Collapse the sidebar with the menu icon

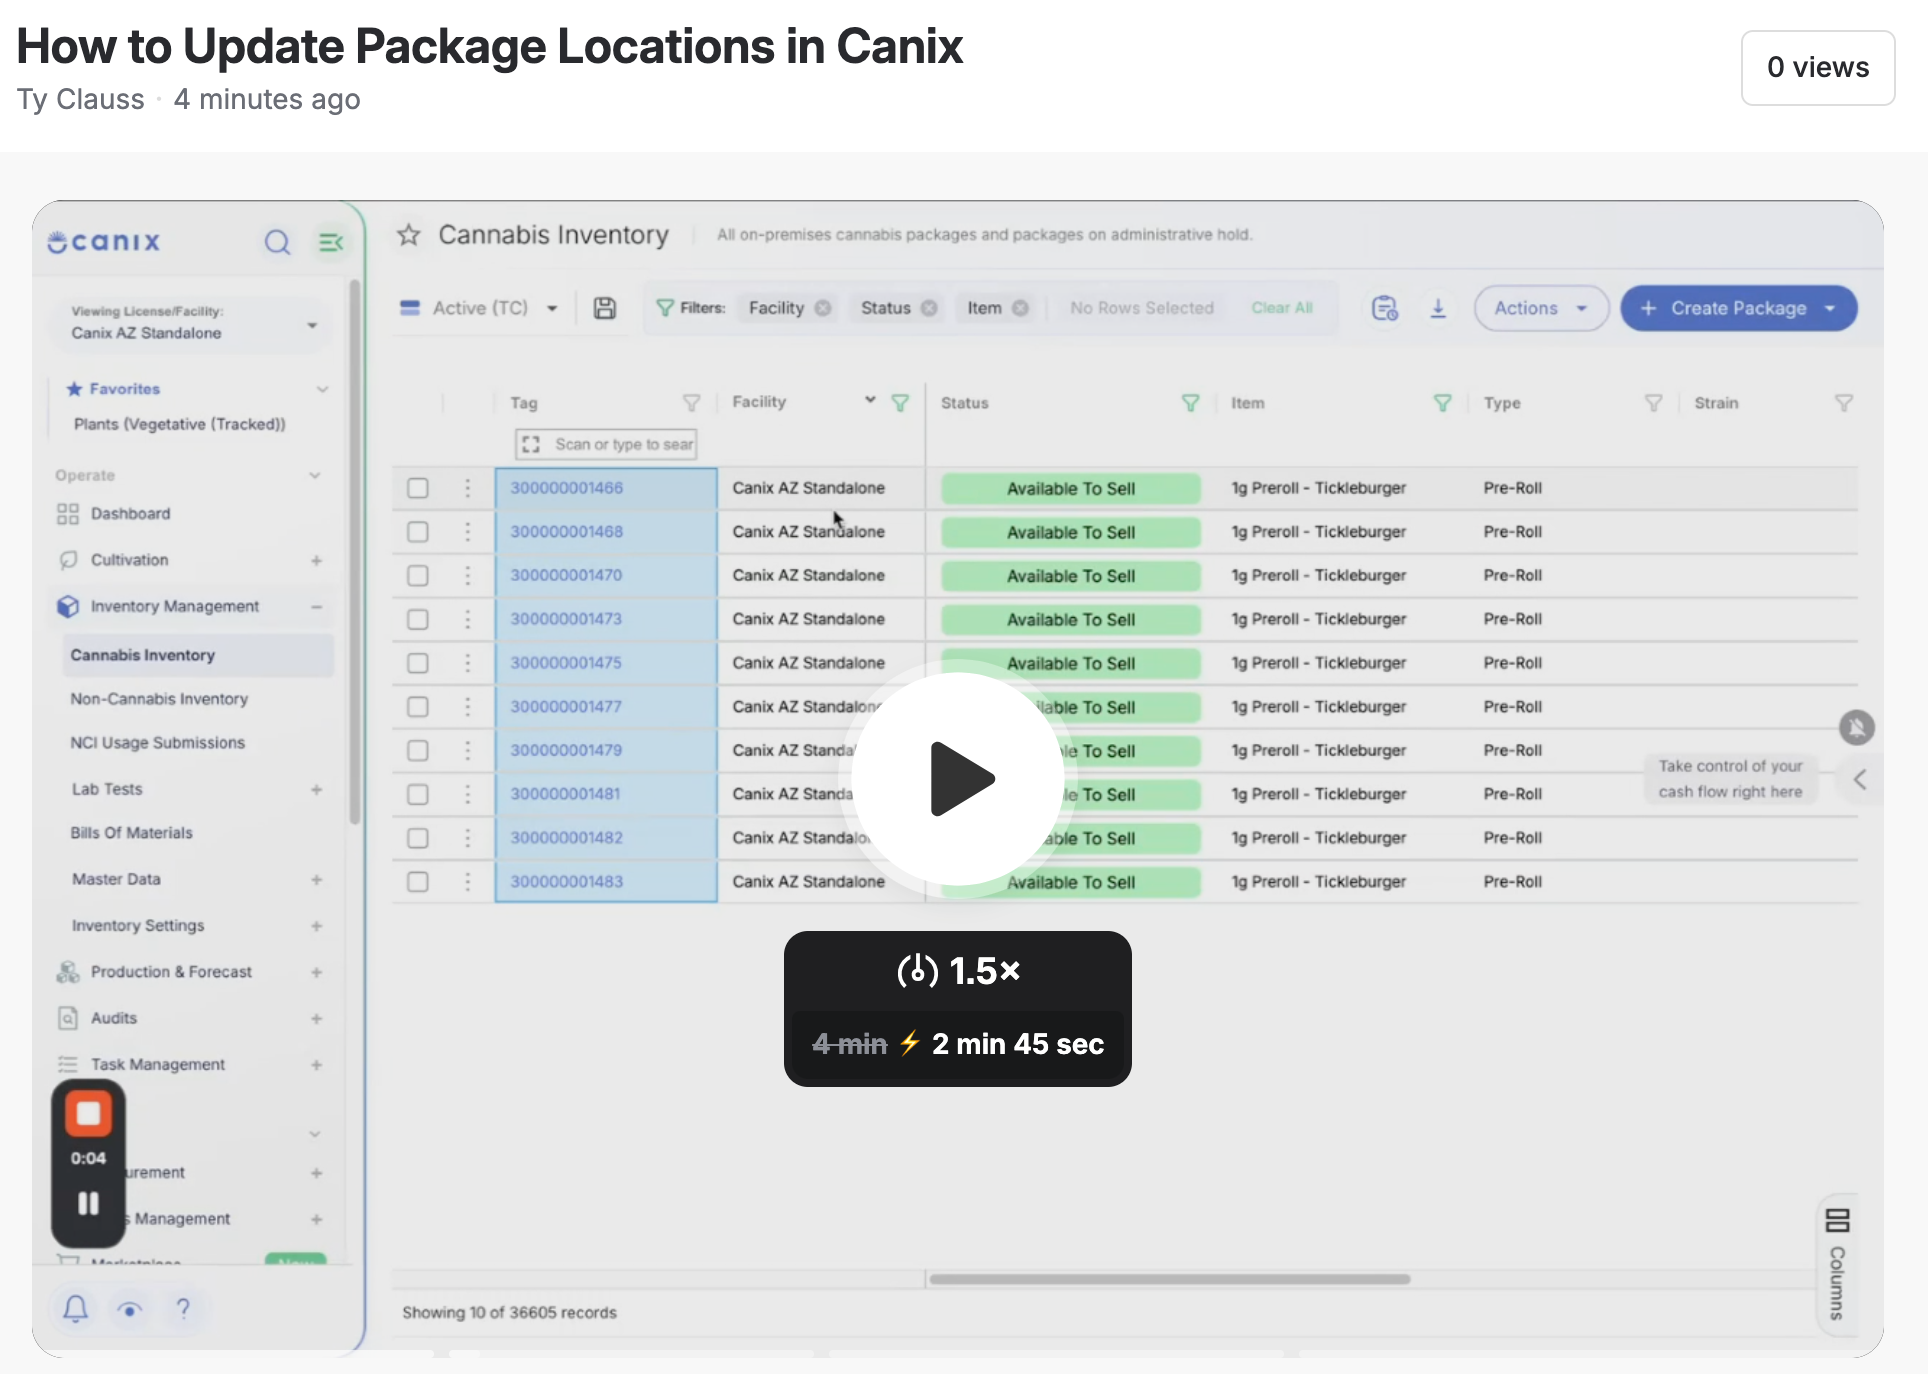[331, 242]
